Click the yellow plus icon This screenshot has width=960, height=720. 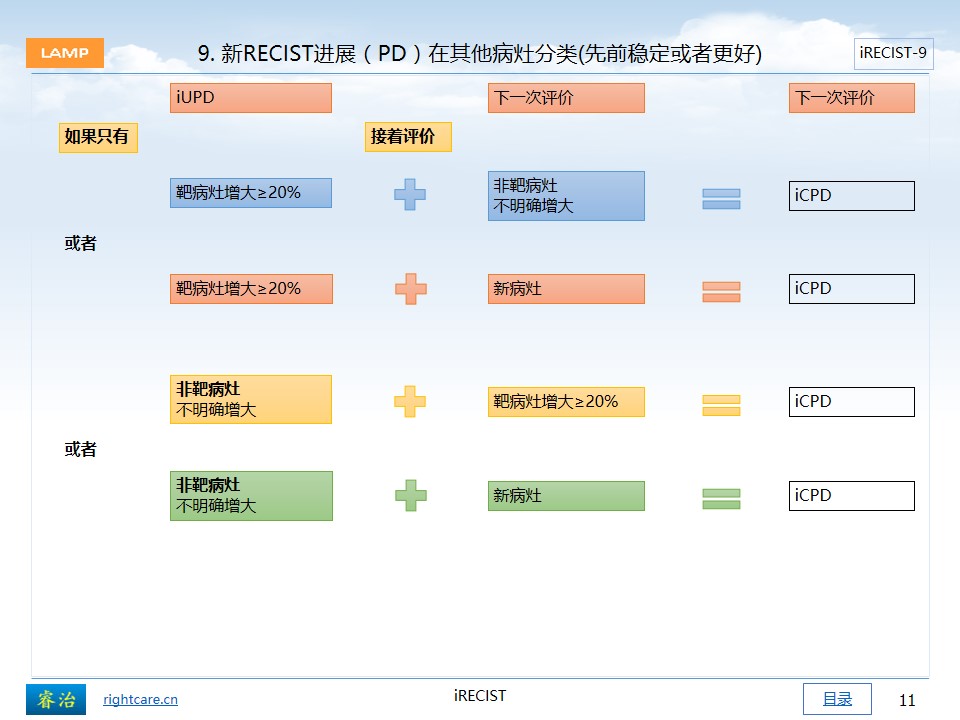pyautogui.click(x=410, y=402)
